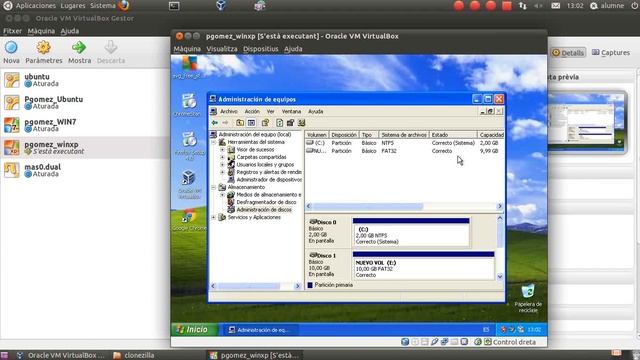640x360 pixels.
Task: Expand Visor de sucesos tree node
Action: click(x=222, y=150)
